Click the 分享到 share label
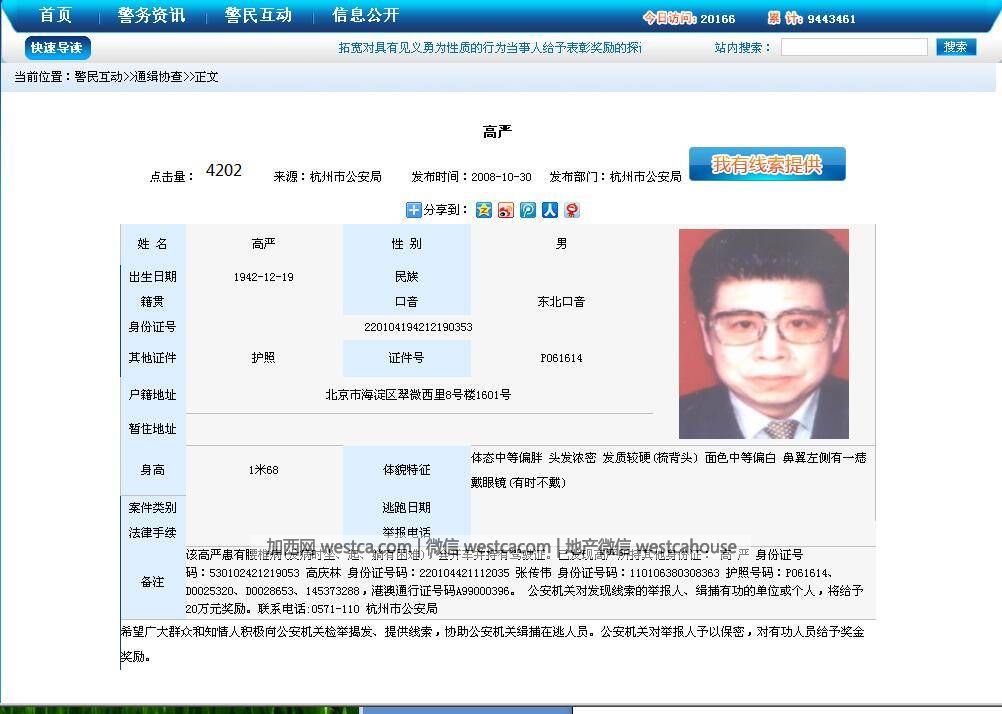1002x714 pixels. pos(445,210)
